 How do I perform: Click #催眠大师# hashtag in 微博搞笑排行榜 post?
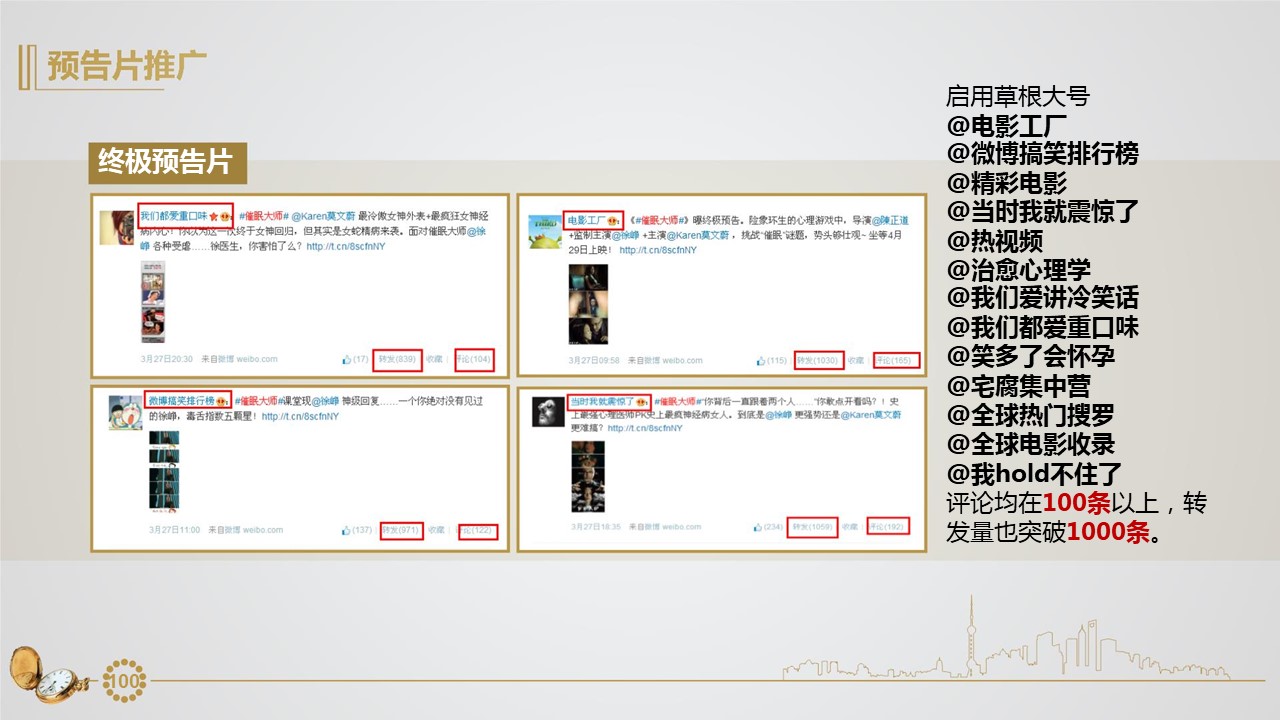point(261,400)
